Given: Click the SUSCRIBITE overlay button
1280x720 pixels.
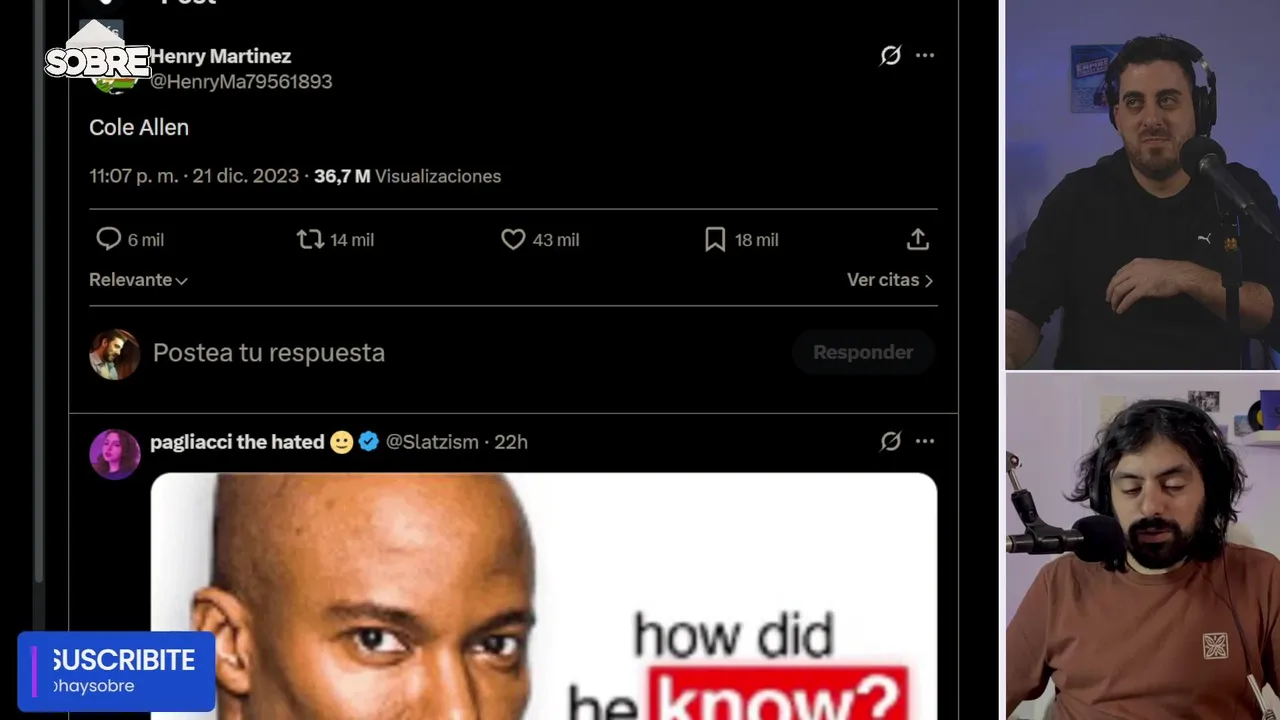Looking at the screenshot, I should pyautogui.click(x=116, y=671).
